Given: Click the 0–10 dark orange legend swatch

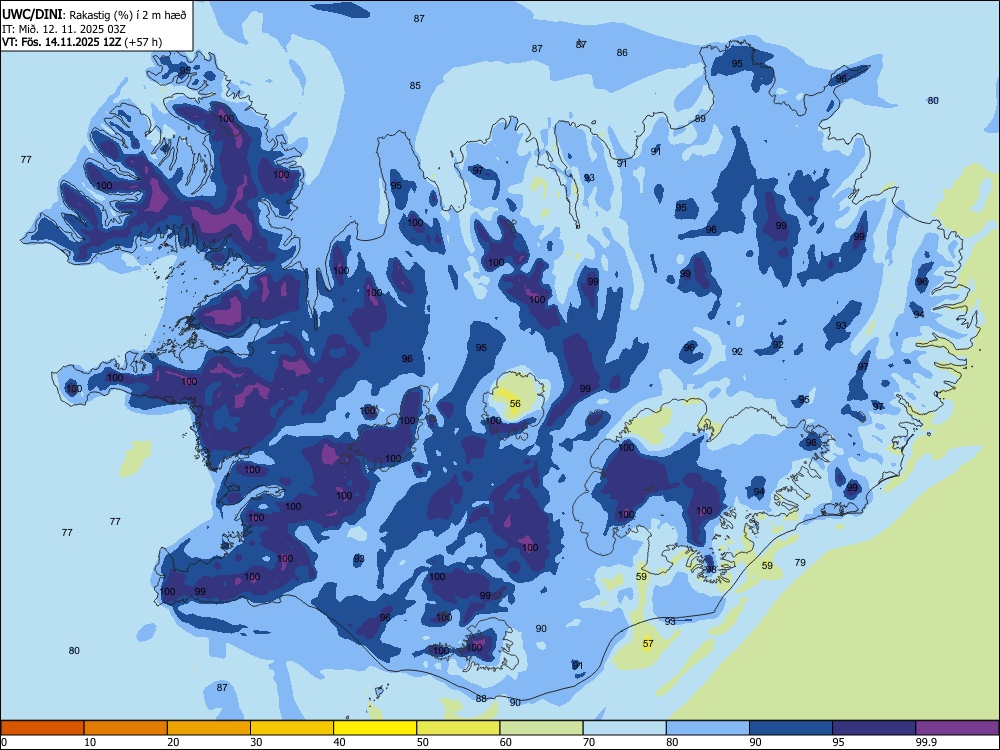Looking at the screenshot, I should pos(42,728).
